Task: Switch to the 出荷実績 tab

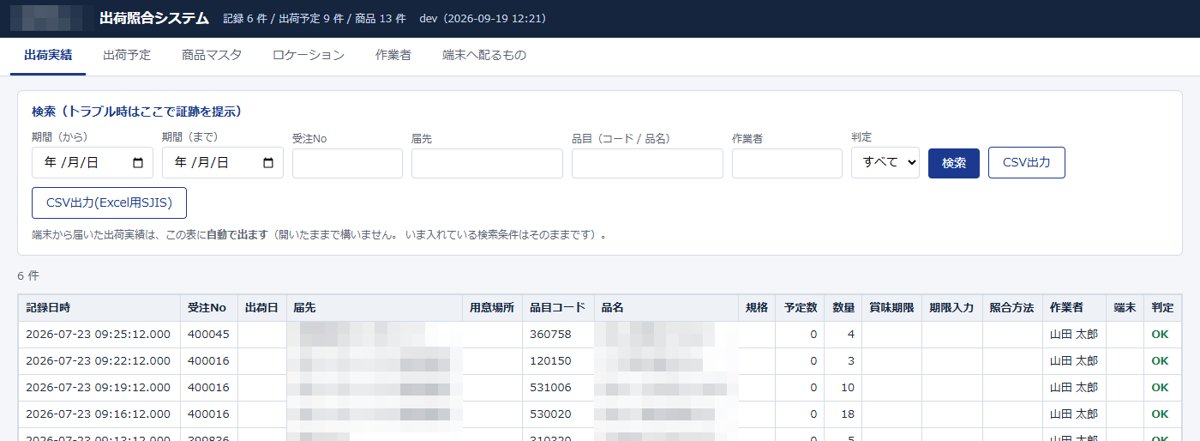Action: (48, 55)
